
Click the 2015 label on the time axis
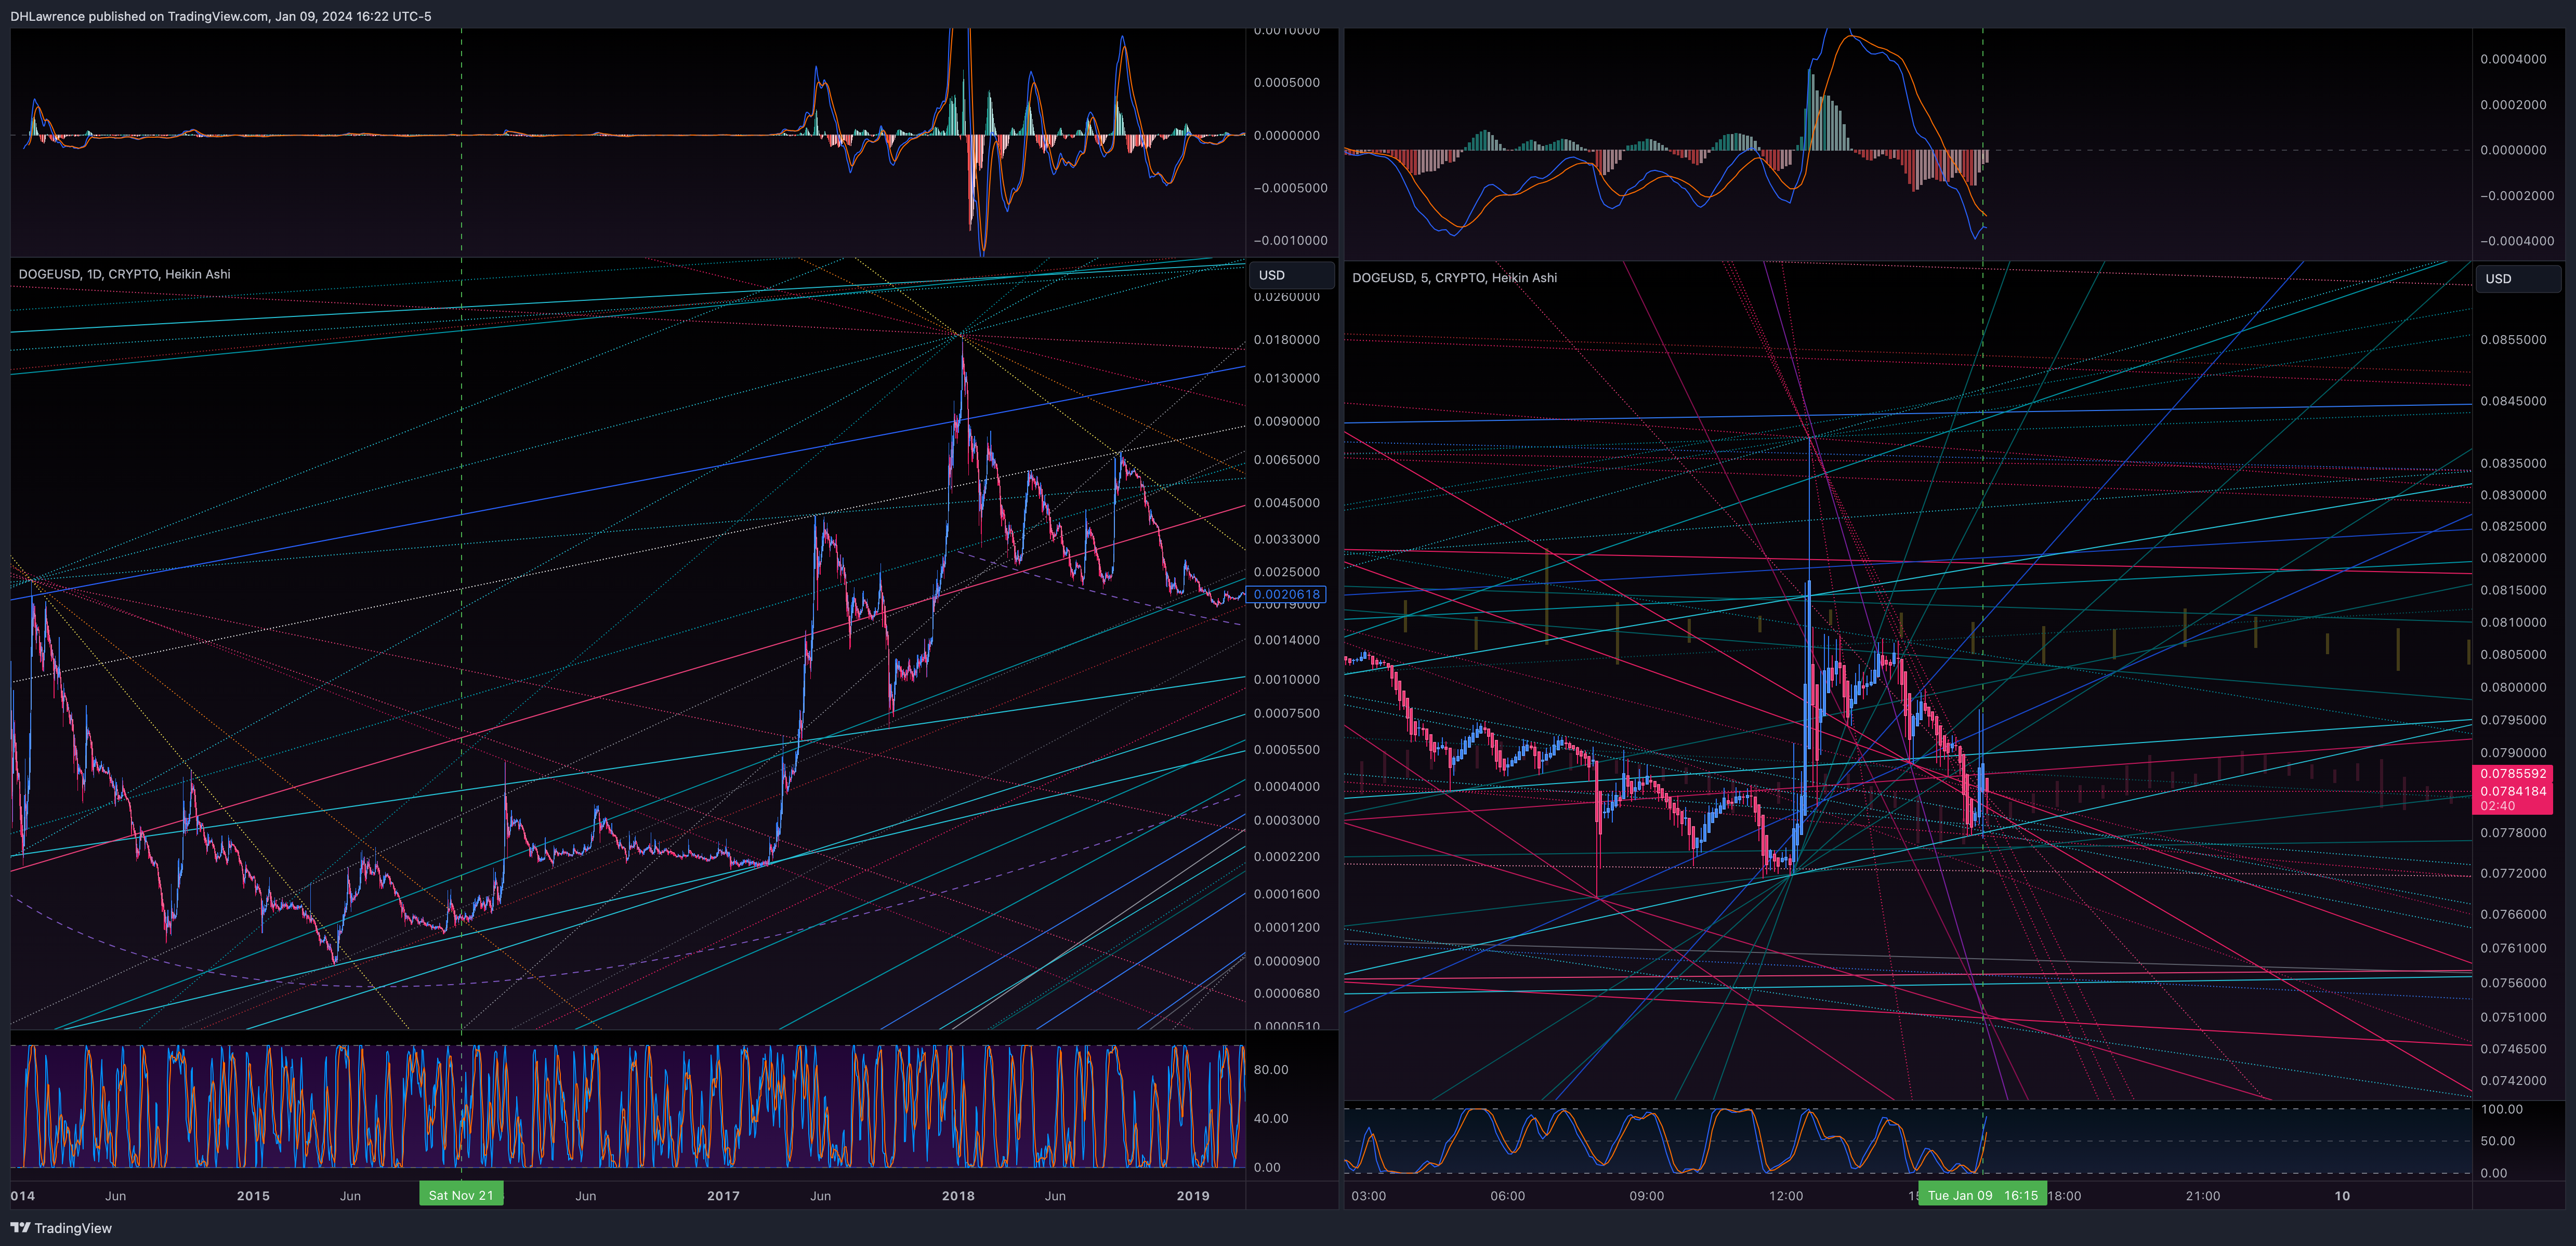pos(253,1196)
